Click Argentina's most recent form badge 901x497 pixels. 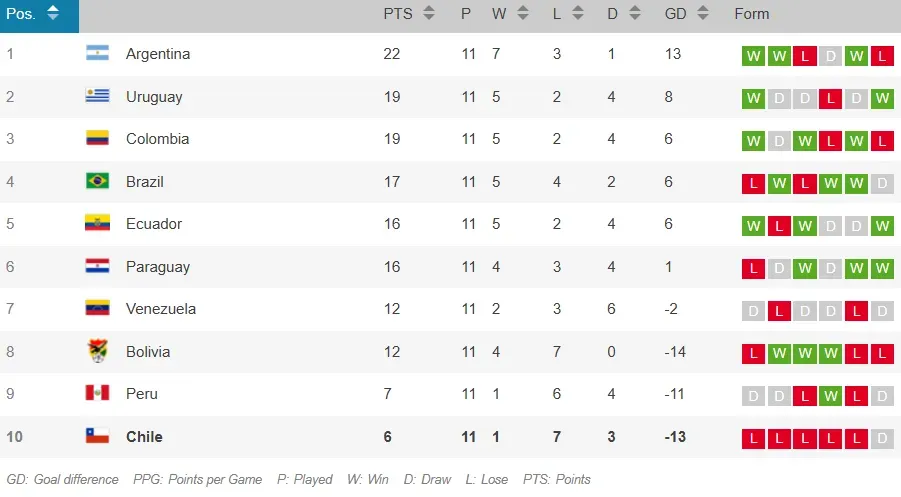(x=881, y=56)
